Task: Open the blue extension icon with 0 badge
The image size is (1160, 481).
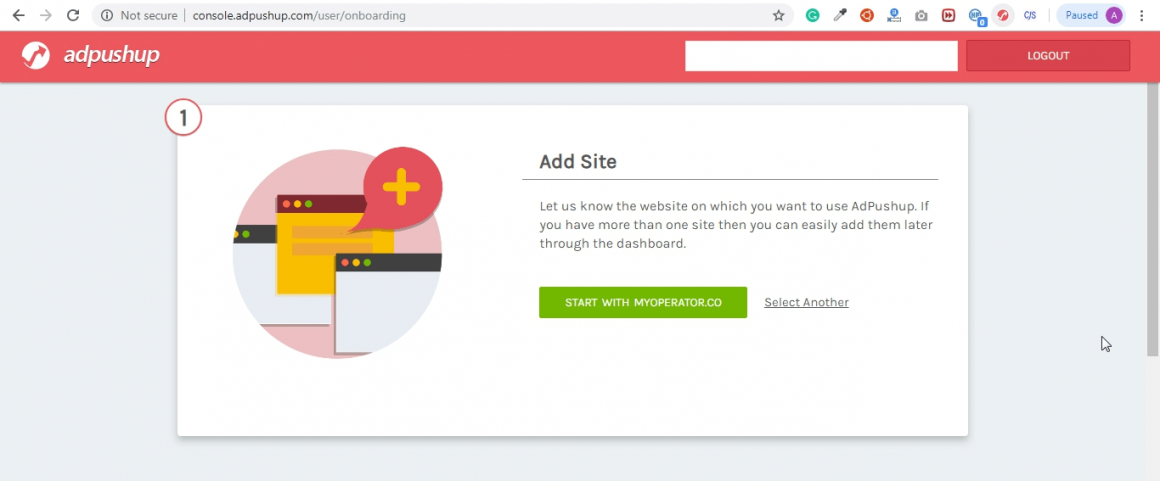Action: 977,16
